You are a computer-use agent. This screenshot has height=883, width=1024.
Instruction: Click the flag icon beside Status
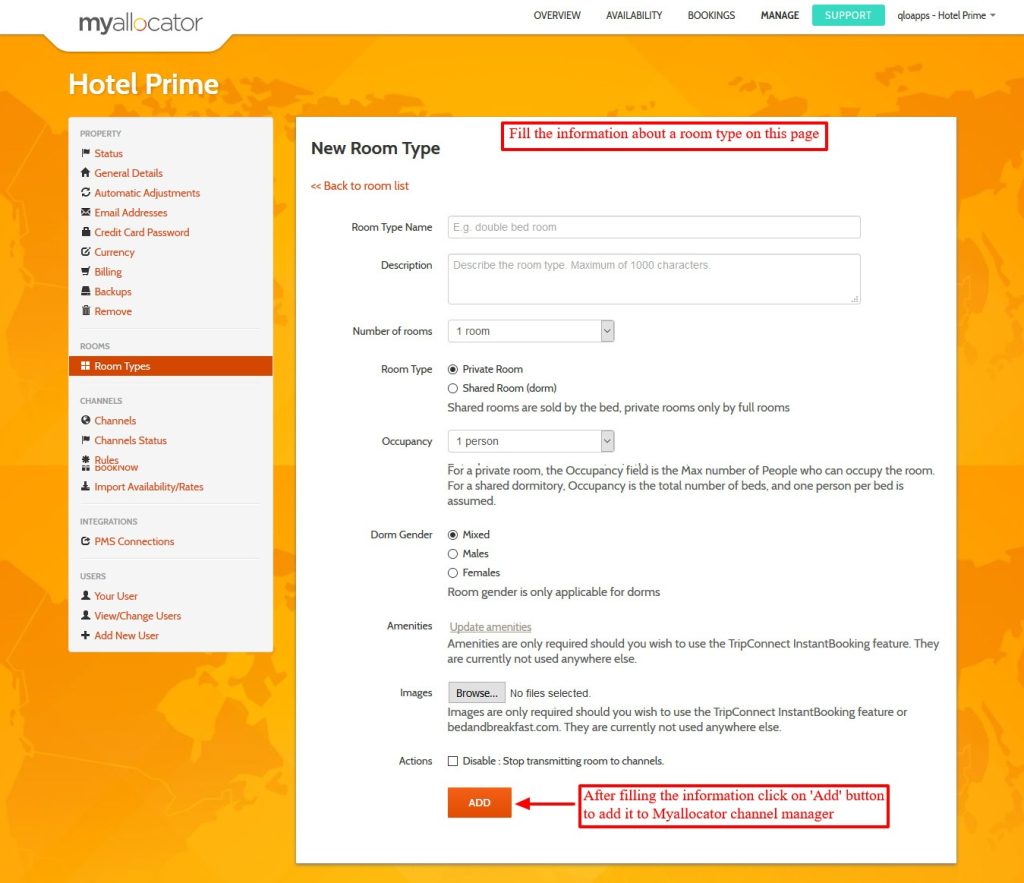86,153
